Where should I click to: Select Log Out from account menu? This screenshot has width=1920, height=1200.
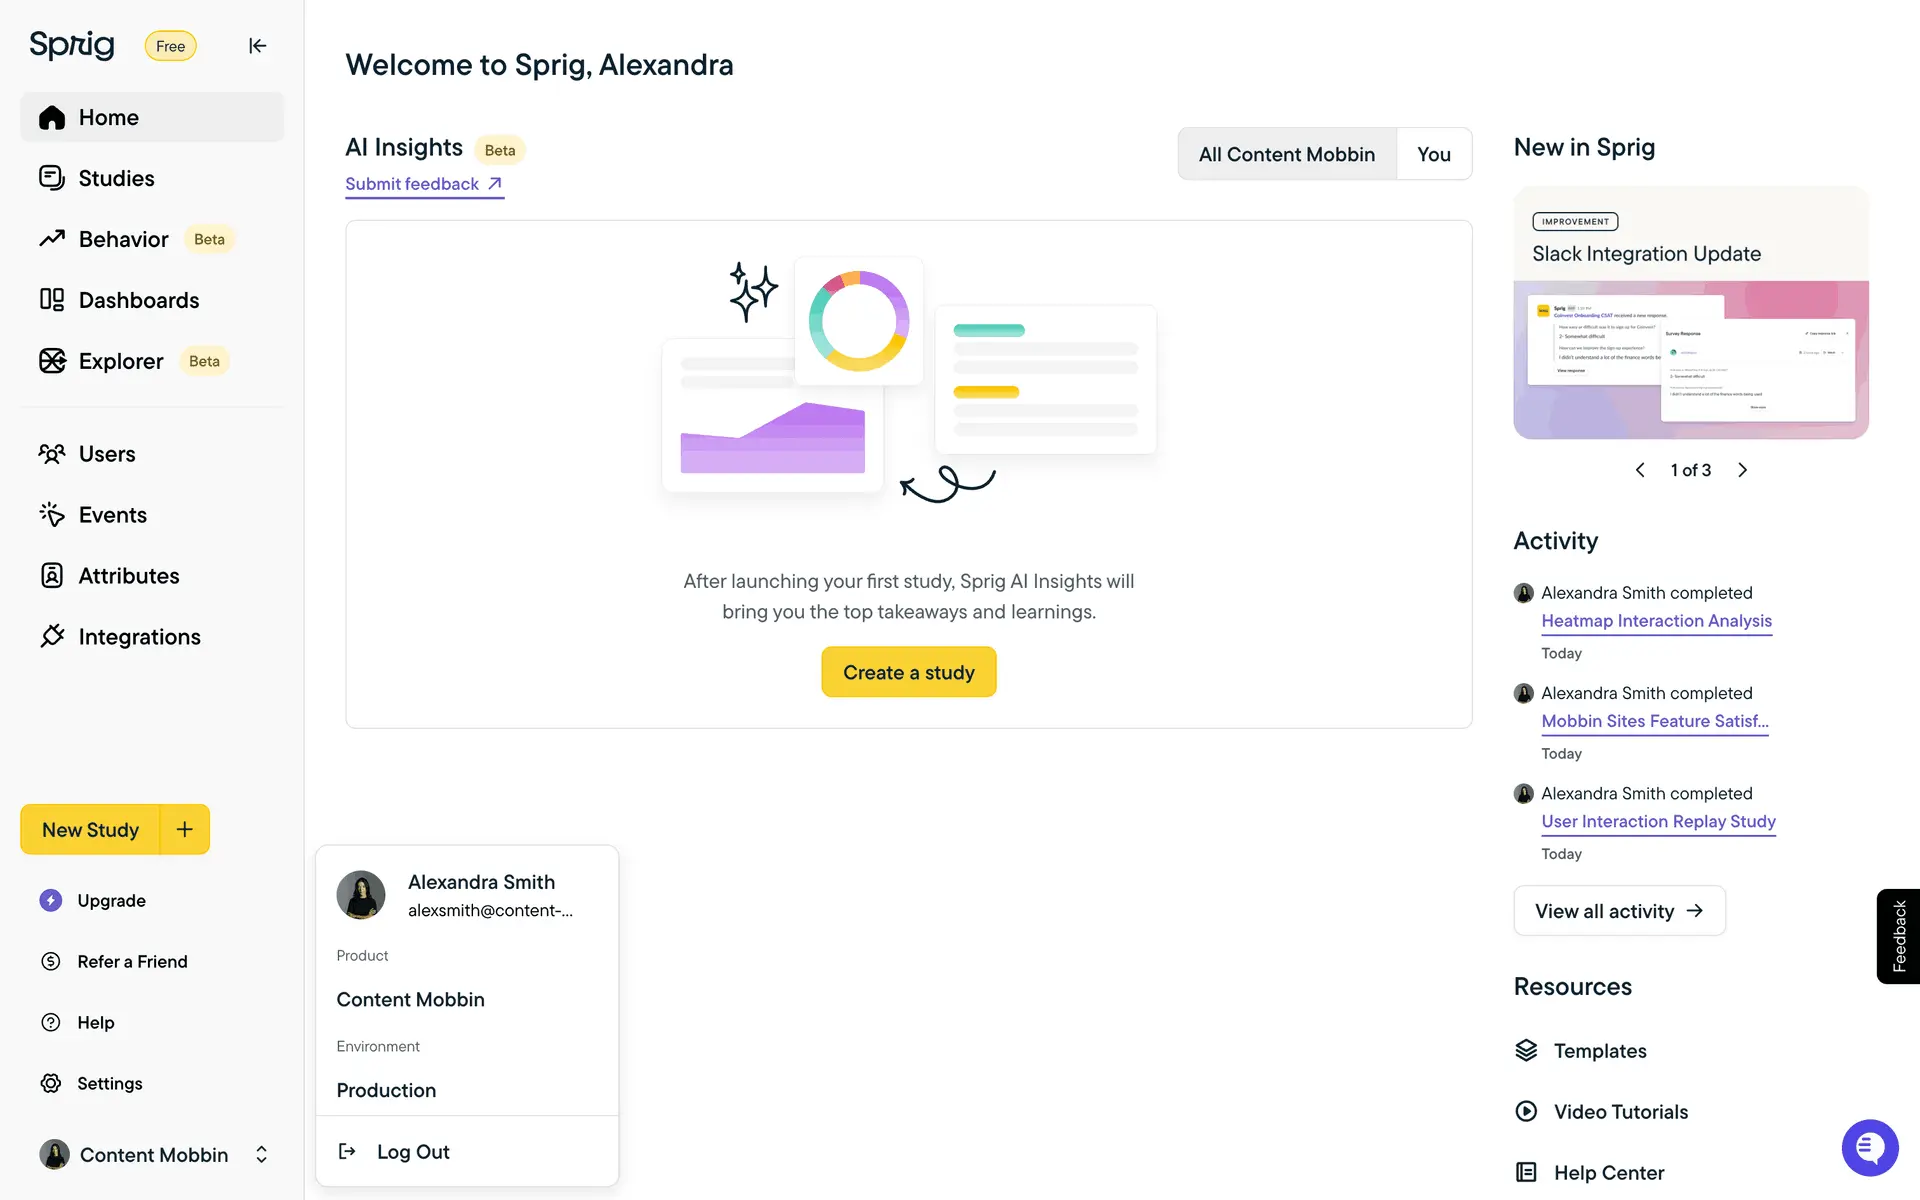pos(413,1152)
